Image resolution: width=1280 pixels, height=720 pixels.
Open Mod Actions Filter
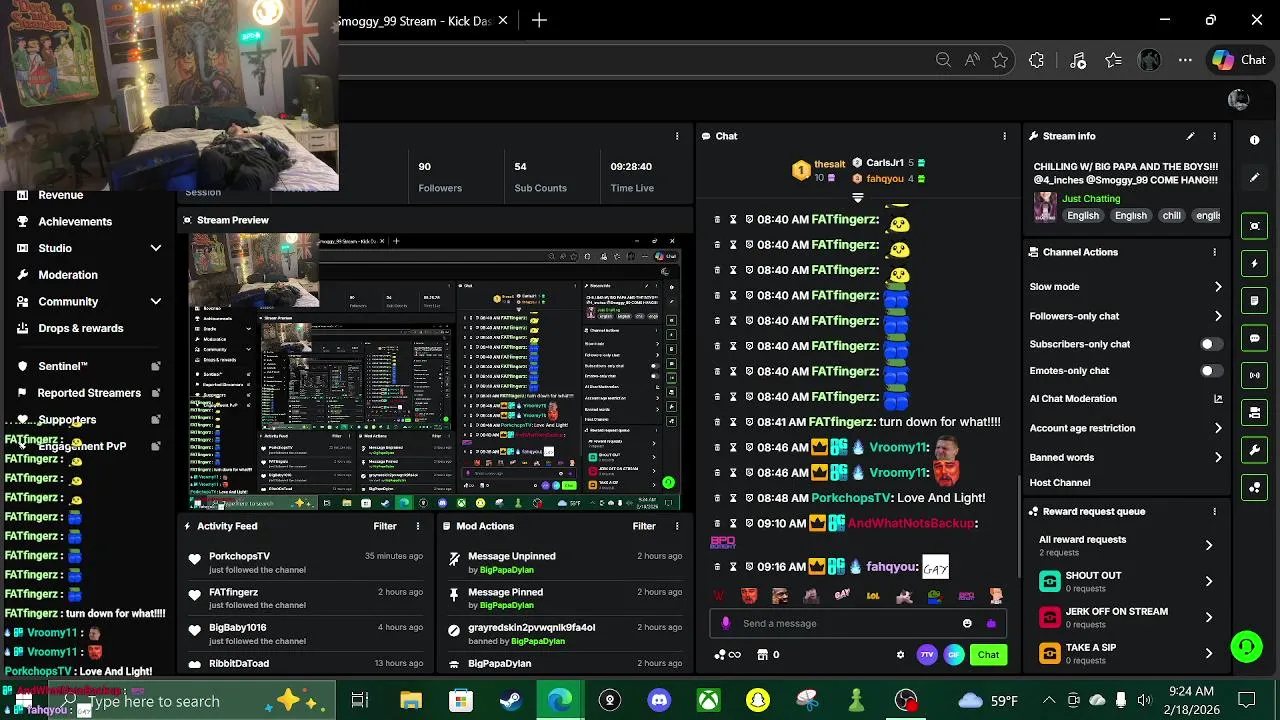pos(644,526)
